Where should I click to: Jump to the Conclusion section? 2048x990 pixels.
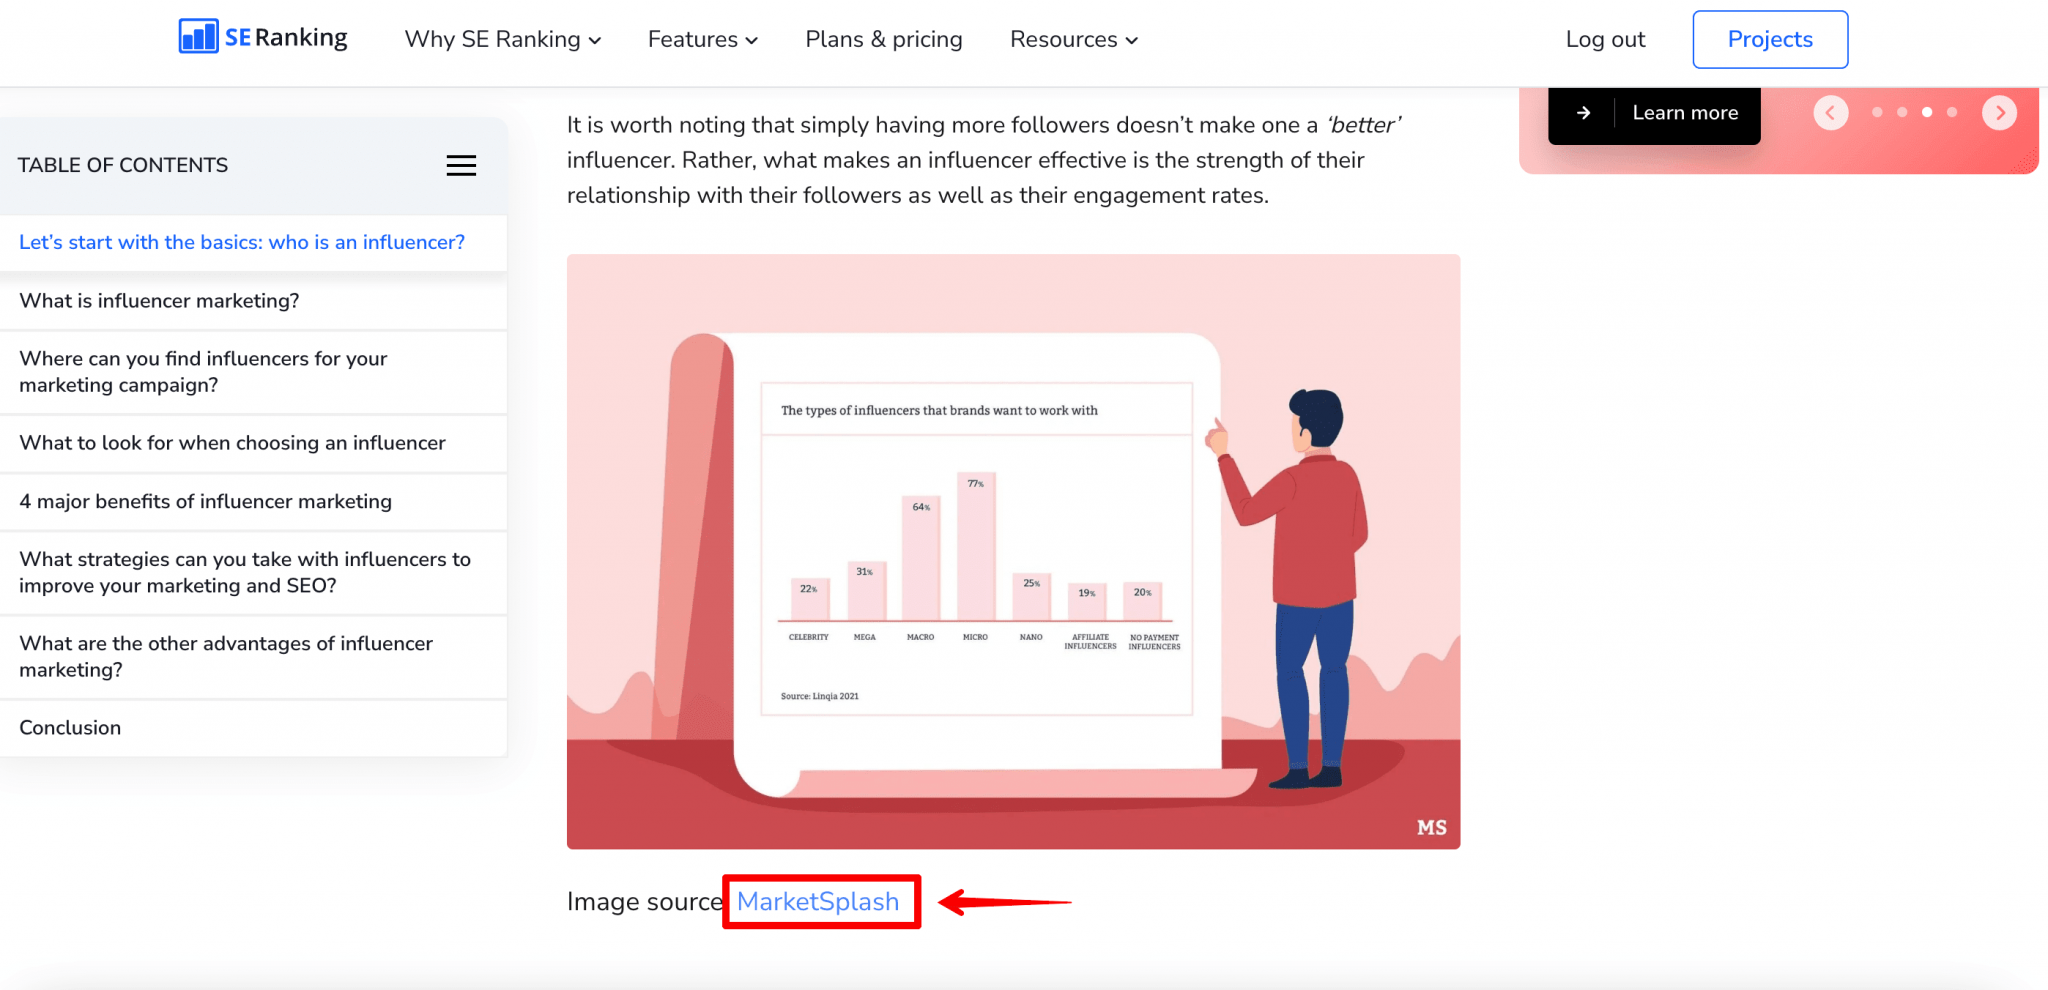click(x=70, y=727)
